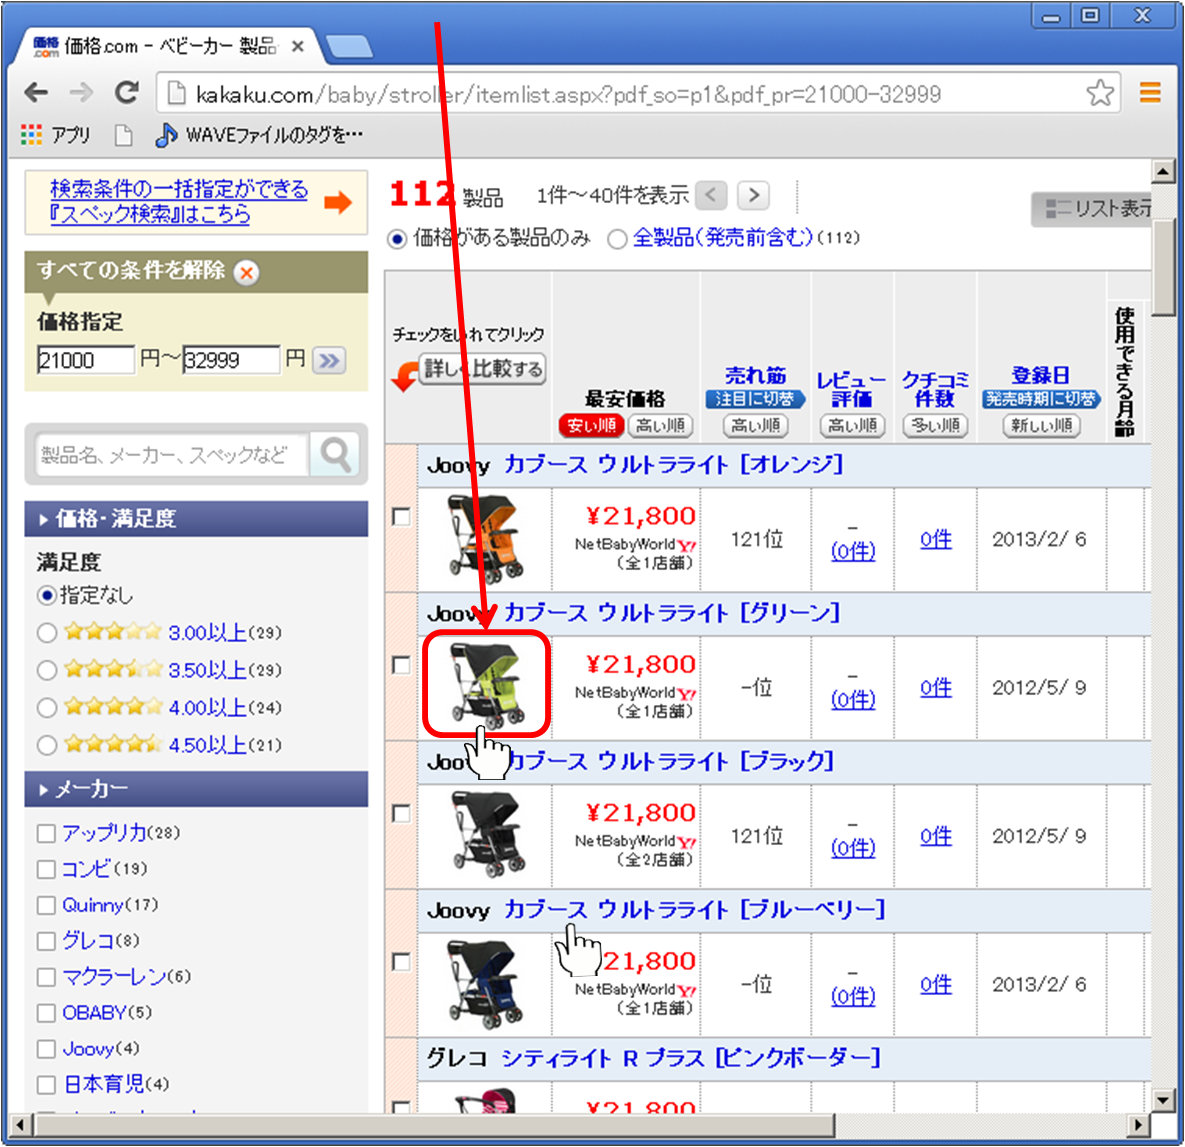Image resolution: width=1185 pixels, height=1147 pixels.
Task: Select the 4.00以上 satisfaction radio button
Action: (46, 708)
